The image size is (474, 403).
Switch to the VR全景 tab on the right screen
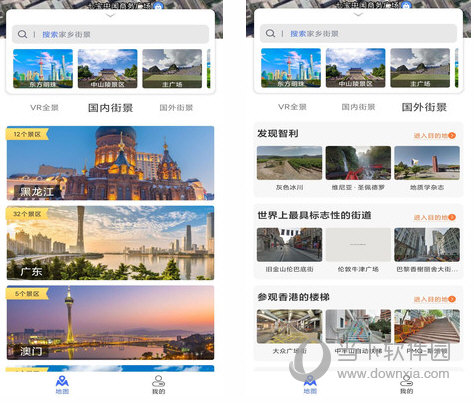pyautogui.click(x=292, y=107)
